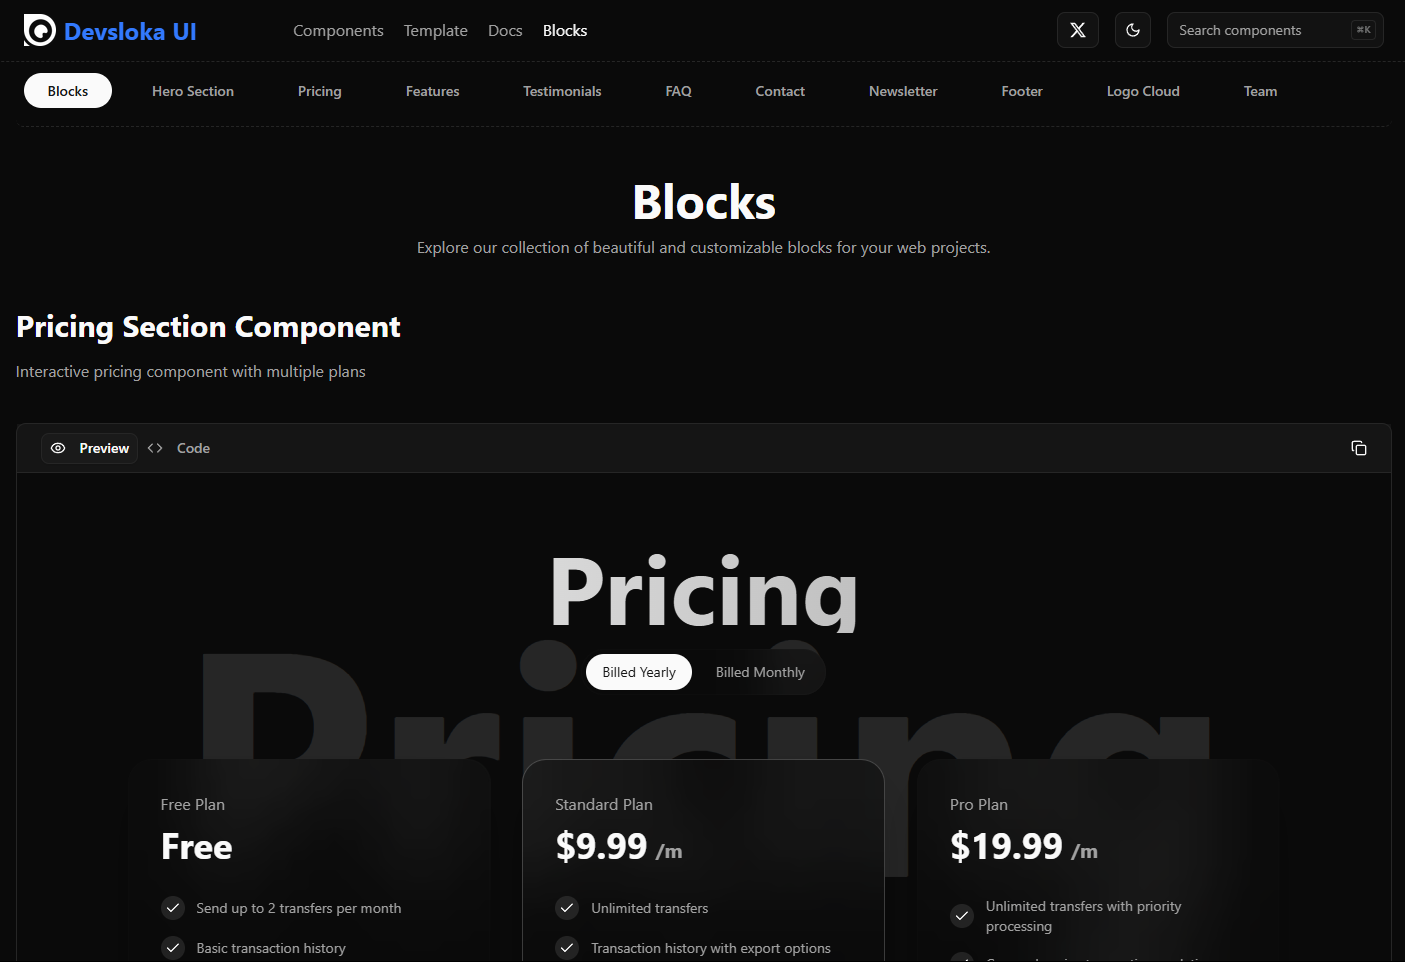Copy the component using the copy icon
Viewport: 1405px width, 962px height.
(x=1359, y=448)
